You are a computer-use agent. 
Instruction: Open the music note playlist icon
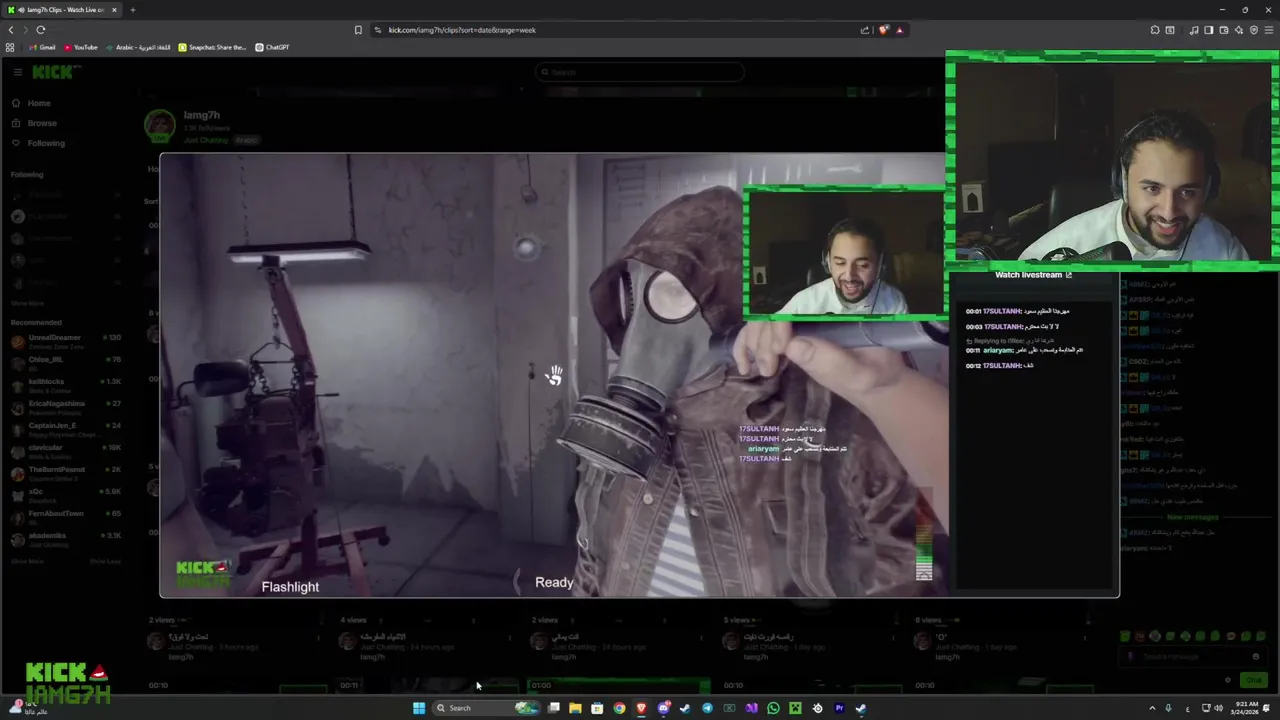pyautogui.click(x=1194, y=30)
